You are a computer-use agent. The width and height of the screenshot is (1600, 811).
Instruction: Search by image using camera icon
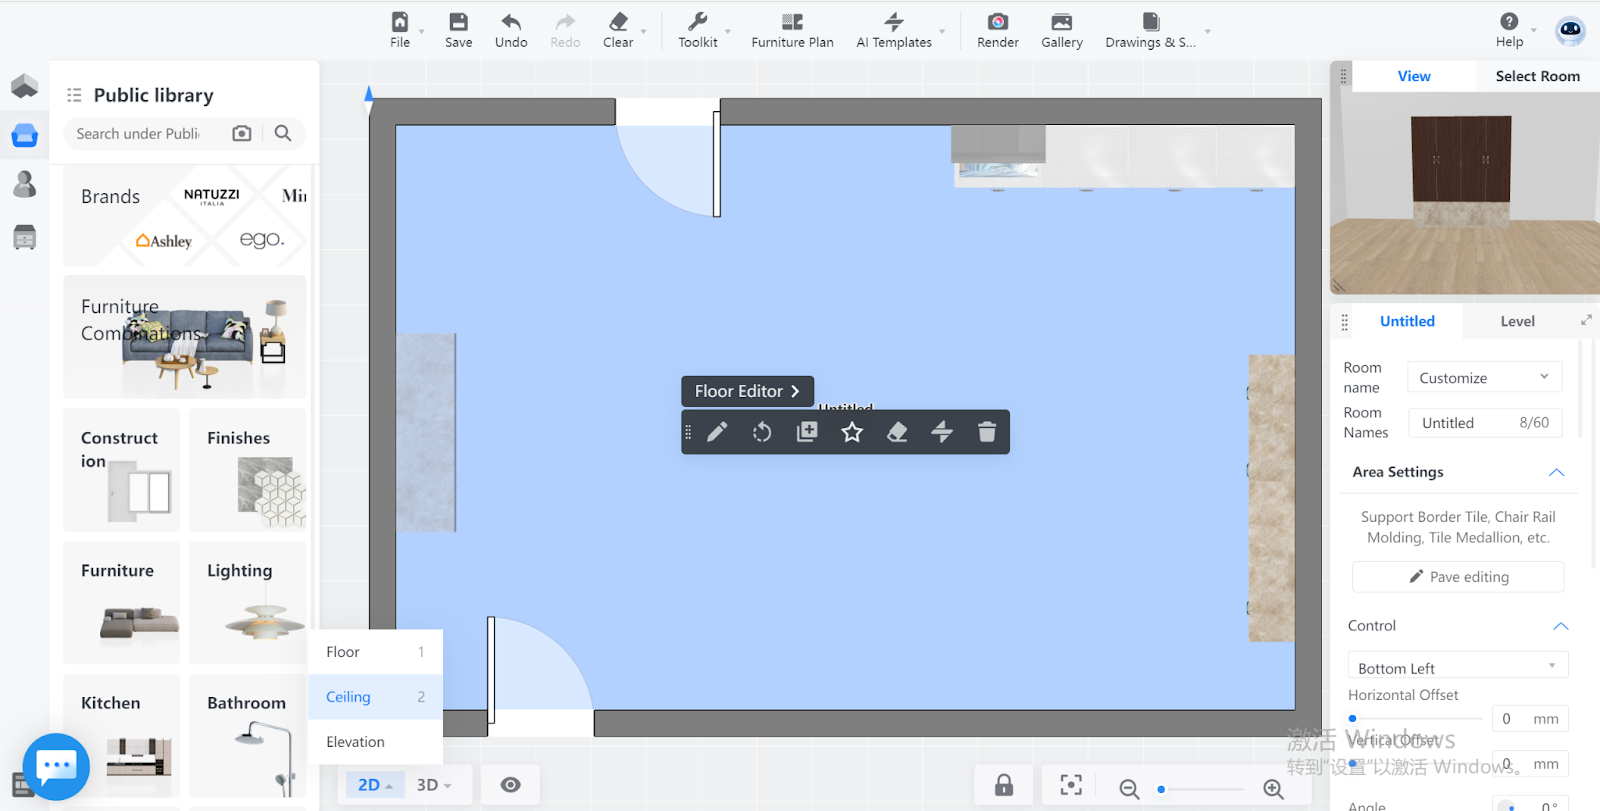coord(242,133)
